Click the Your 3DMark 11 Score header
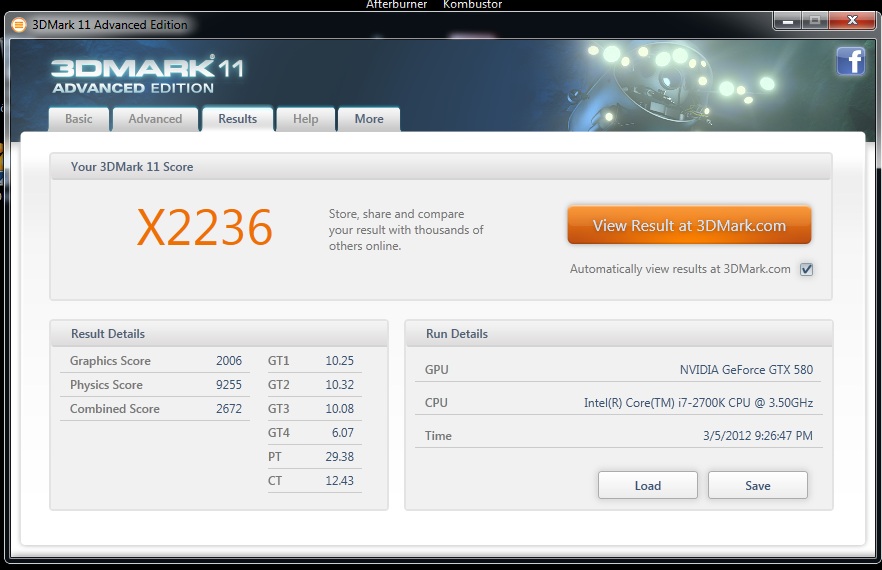 (441, 167)
